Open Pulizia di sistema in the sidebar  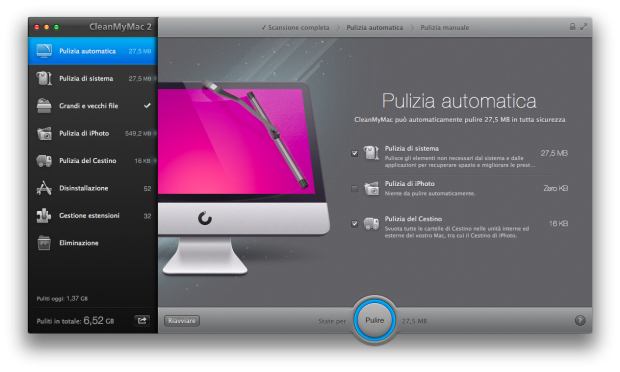click(x=93, y=78)
